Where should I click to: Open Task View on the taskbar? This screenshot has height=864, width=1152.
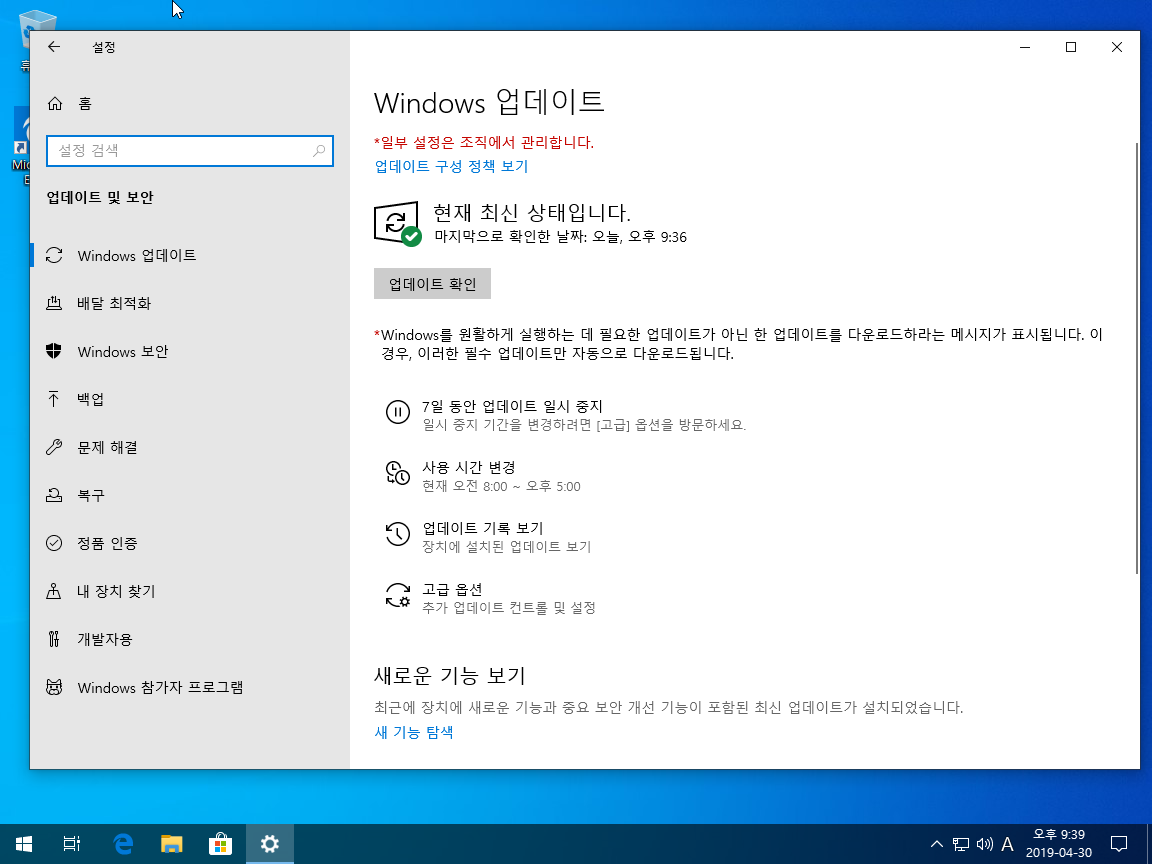coord(71,844)
